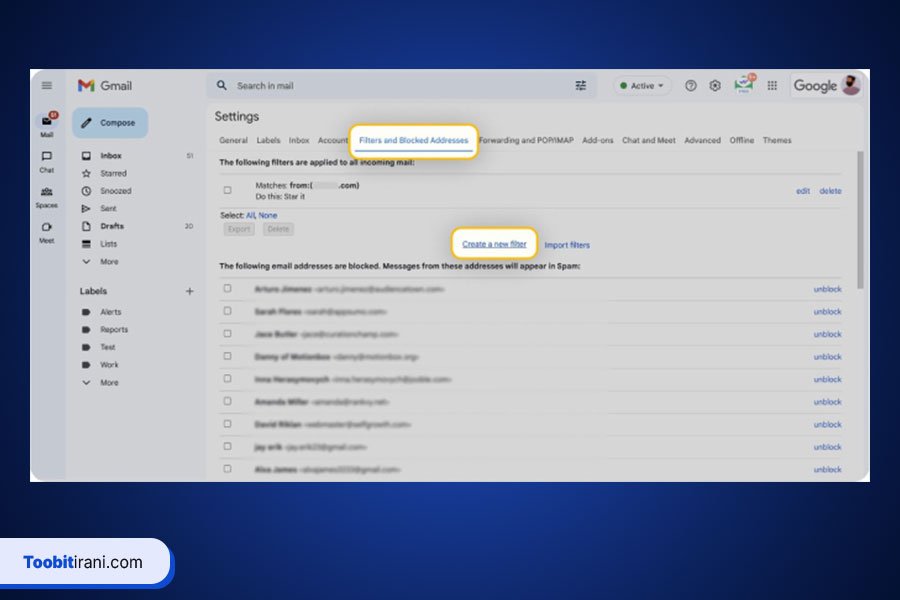Open Chat in the left sidebar
This screenshot has width=900, height=600.
(47, 161)
